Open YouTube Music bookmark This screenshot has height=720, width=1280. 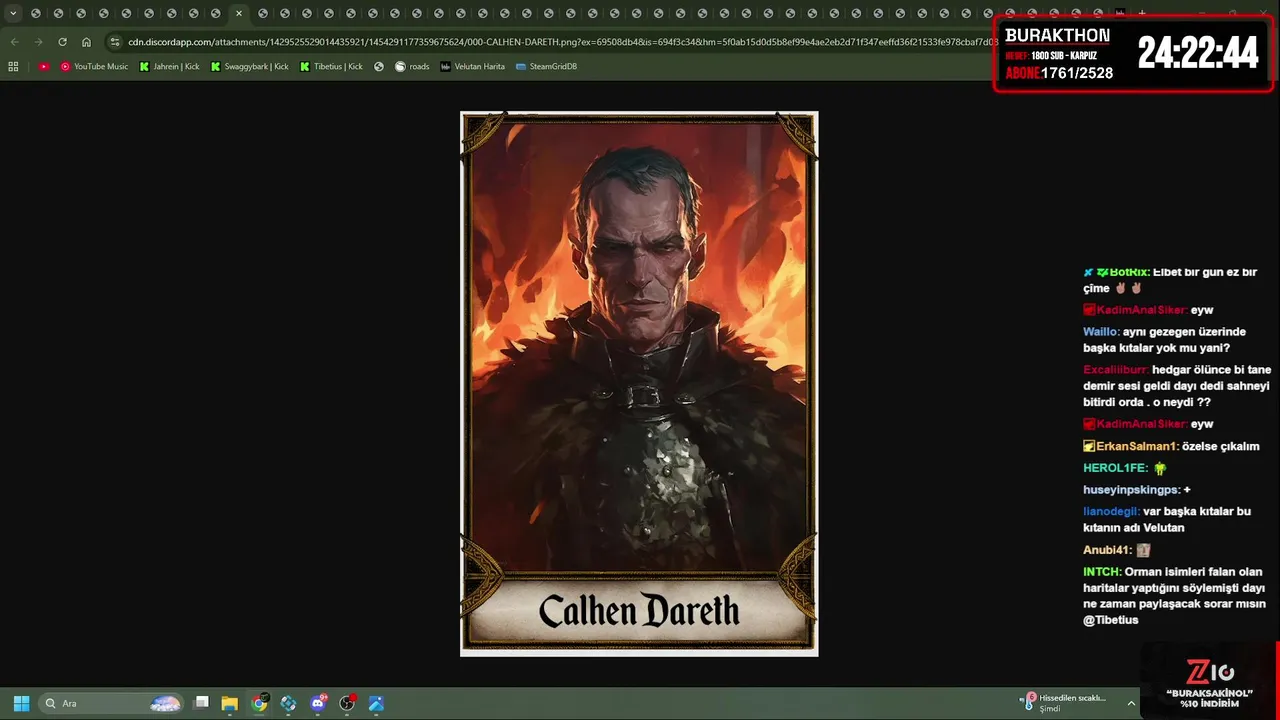tap(94, 66)
